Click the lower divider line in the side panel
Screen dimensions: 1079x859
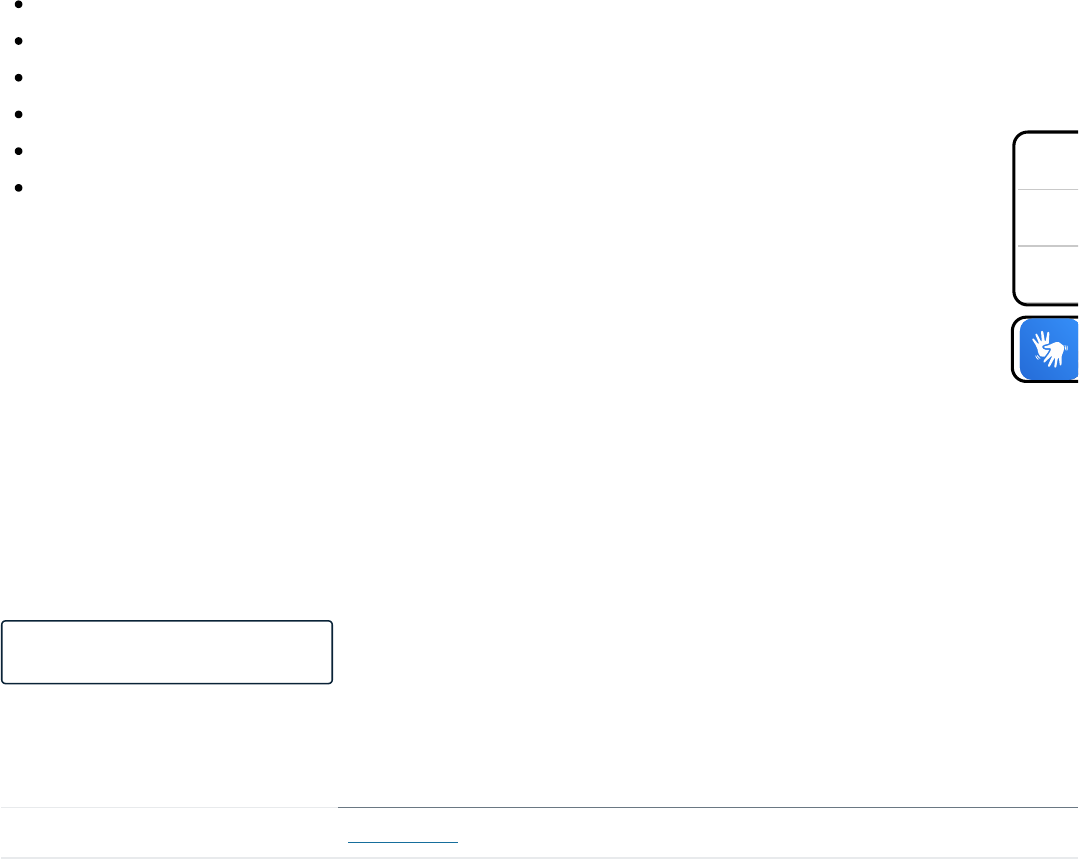pyautogui.click(x=1048, y=246)
